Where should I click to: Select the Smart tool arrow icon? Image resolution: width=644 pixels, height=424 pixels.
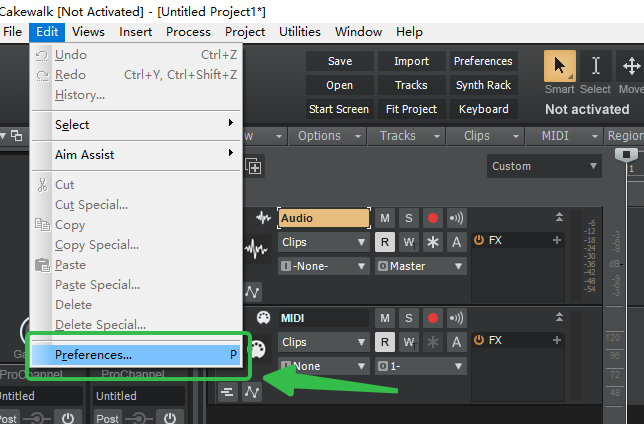[559, 66]
